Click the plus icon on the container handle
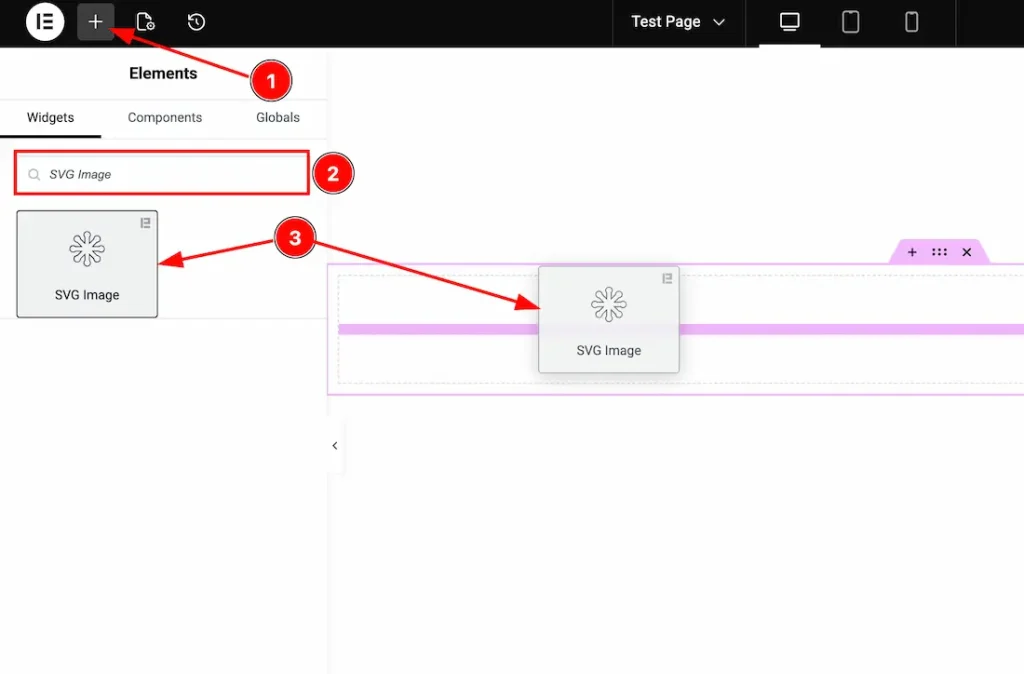 coord(911,252)
